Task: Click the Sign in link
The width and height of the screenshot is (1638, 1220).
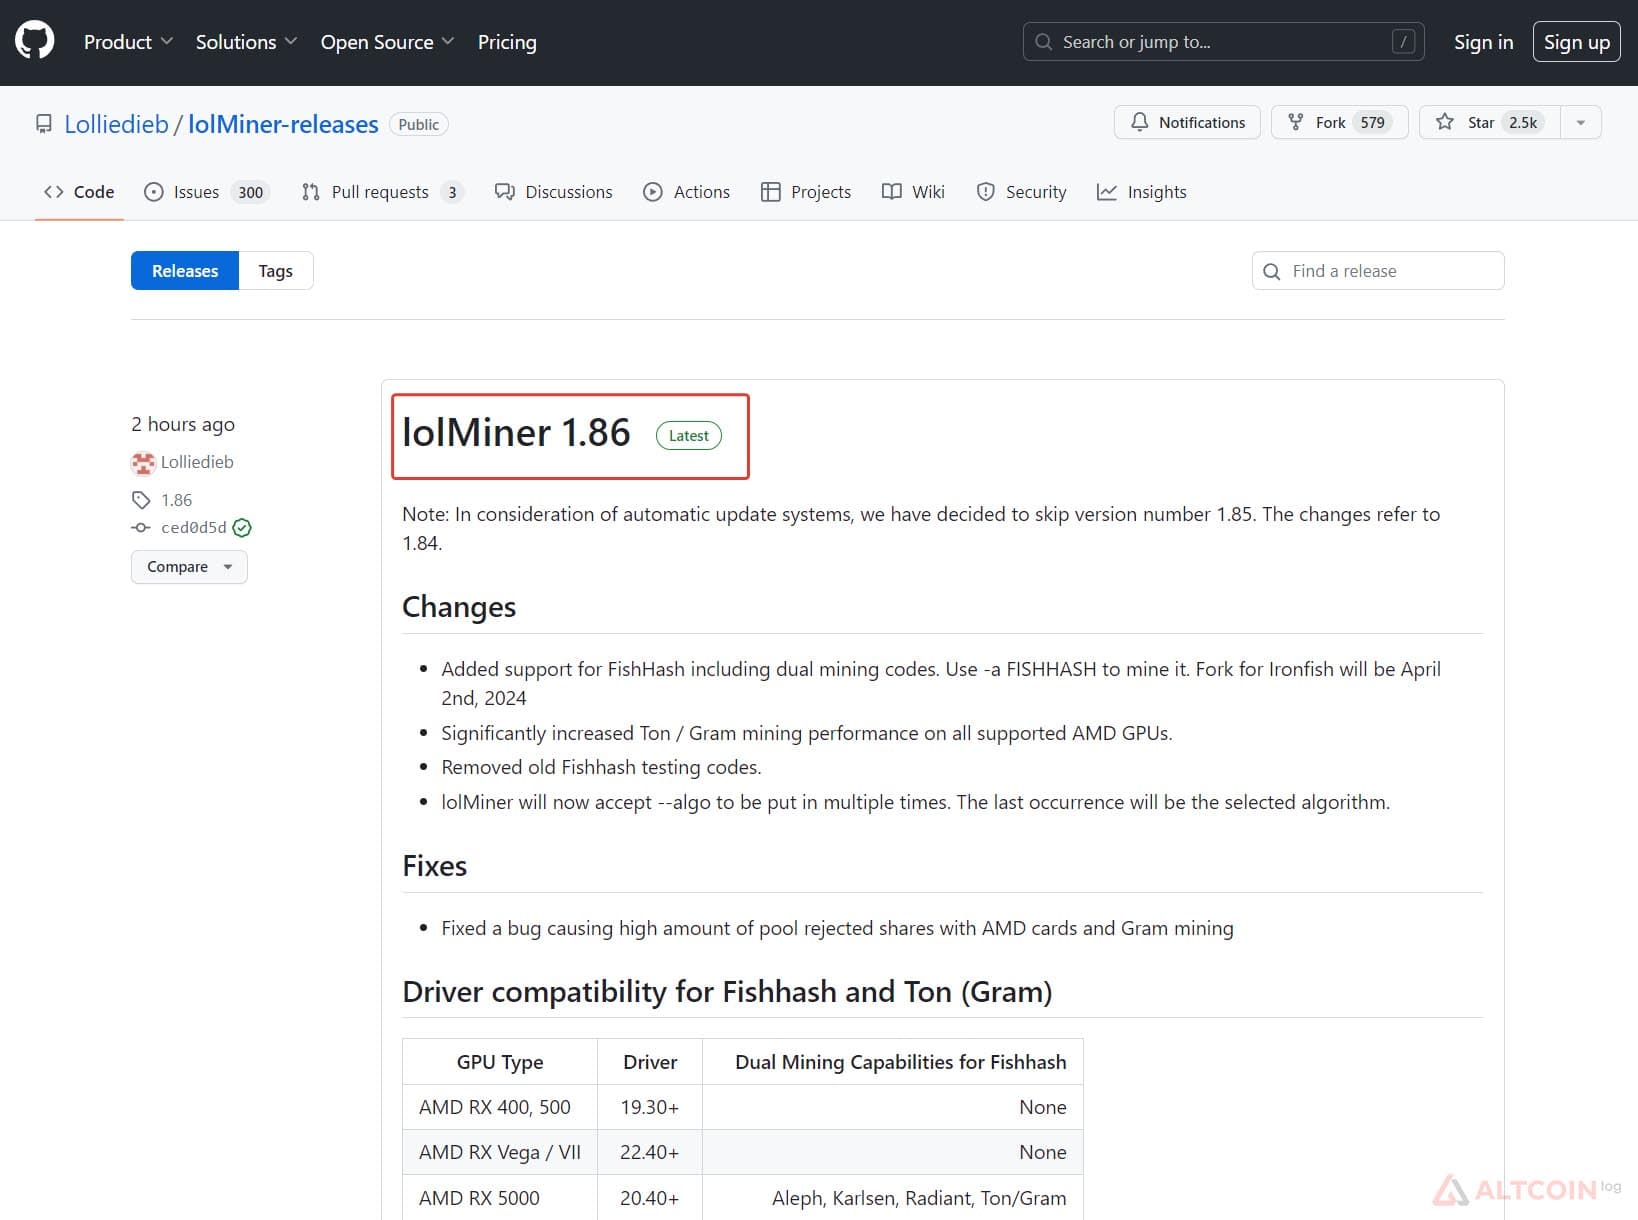Action: point(1483,42)
